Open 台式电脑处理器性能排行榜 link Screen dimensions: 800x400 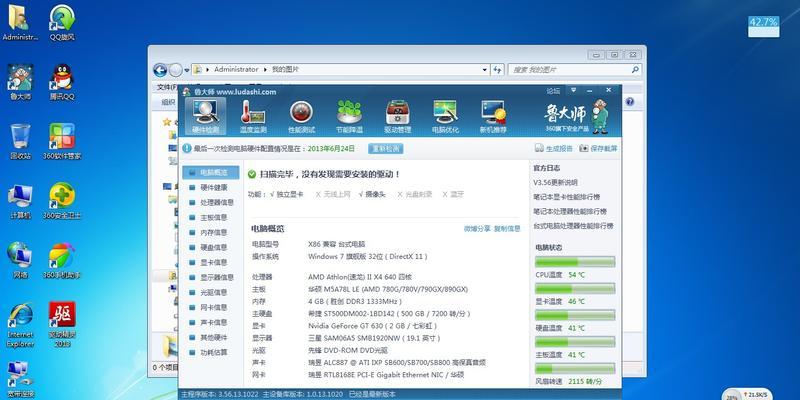pos(573,226)
